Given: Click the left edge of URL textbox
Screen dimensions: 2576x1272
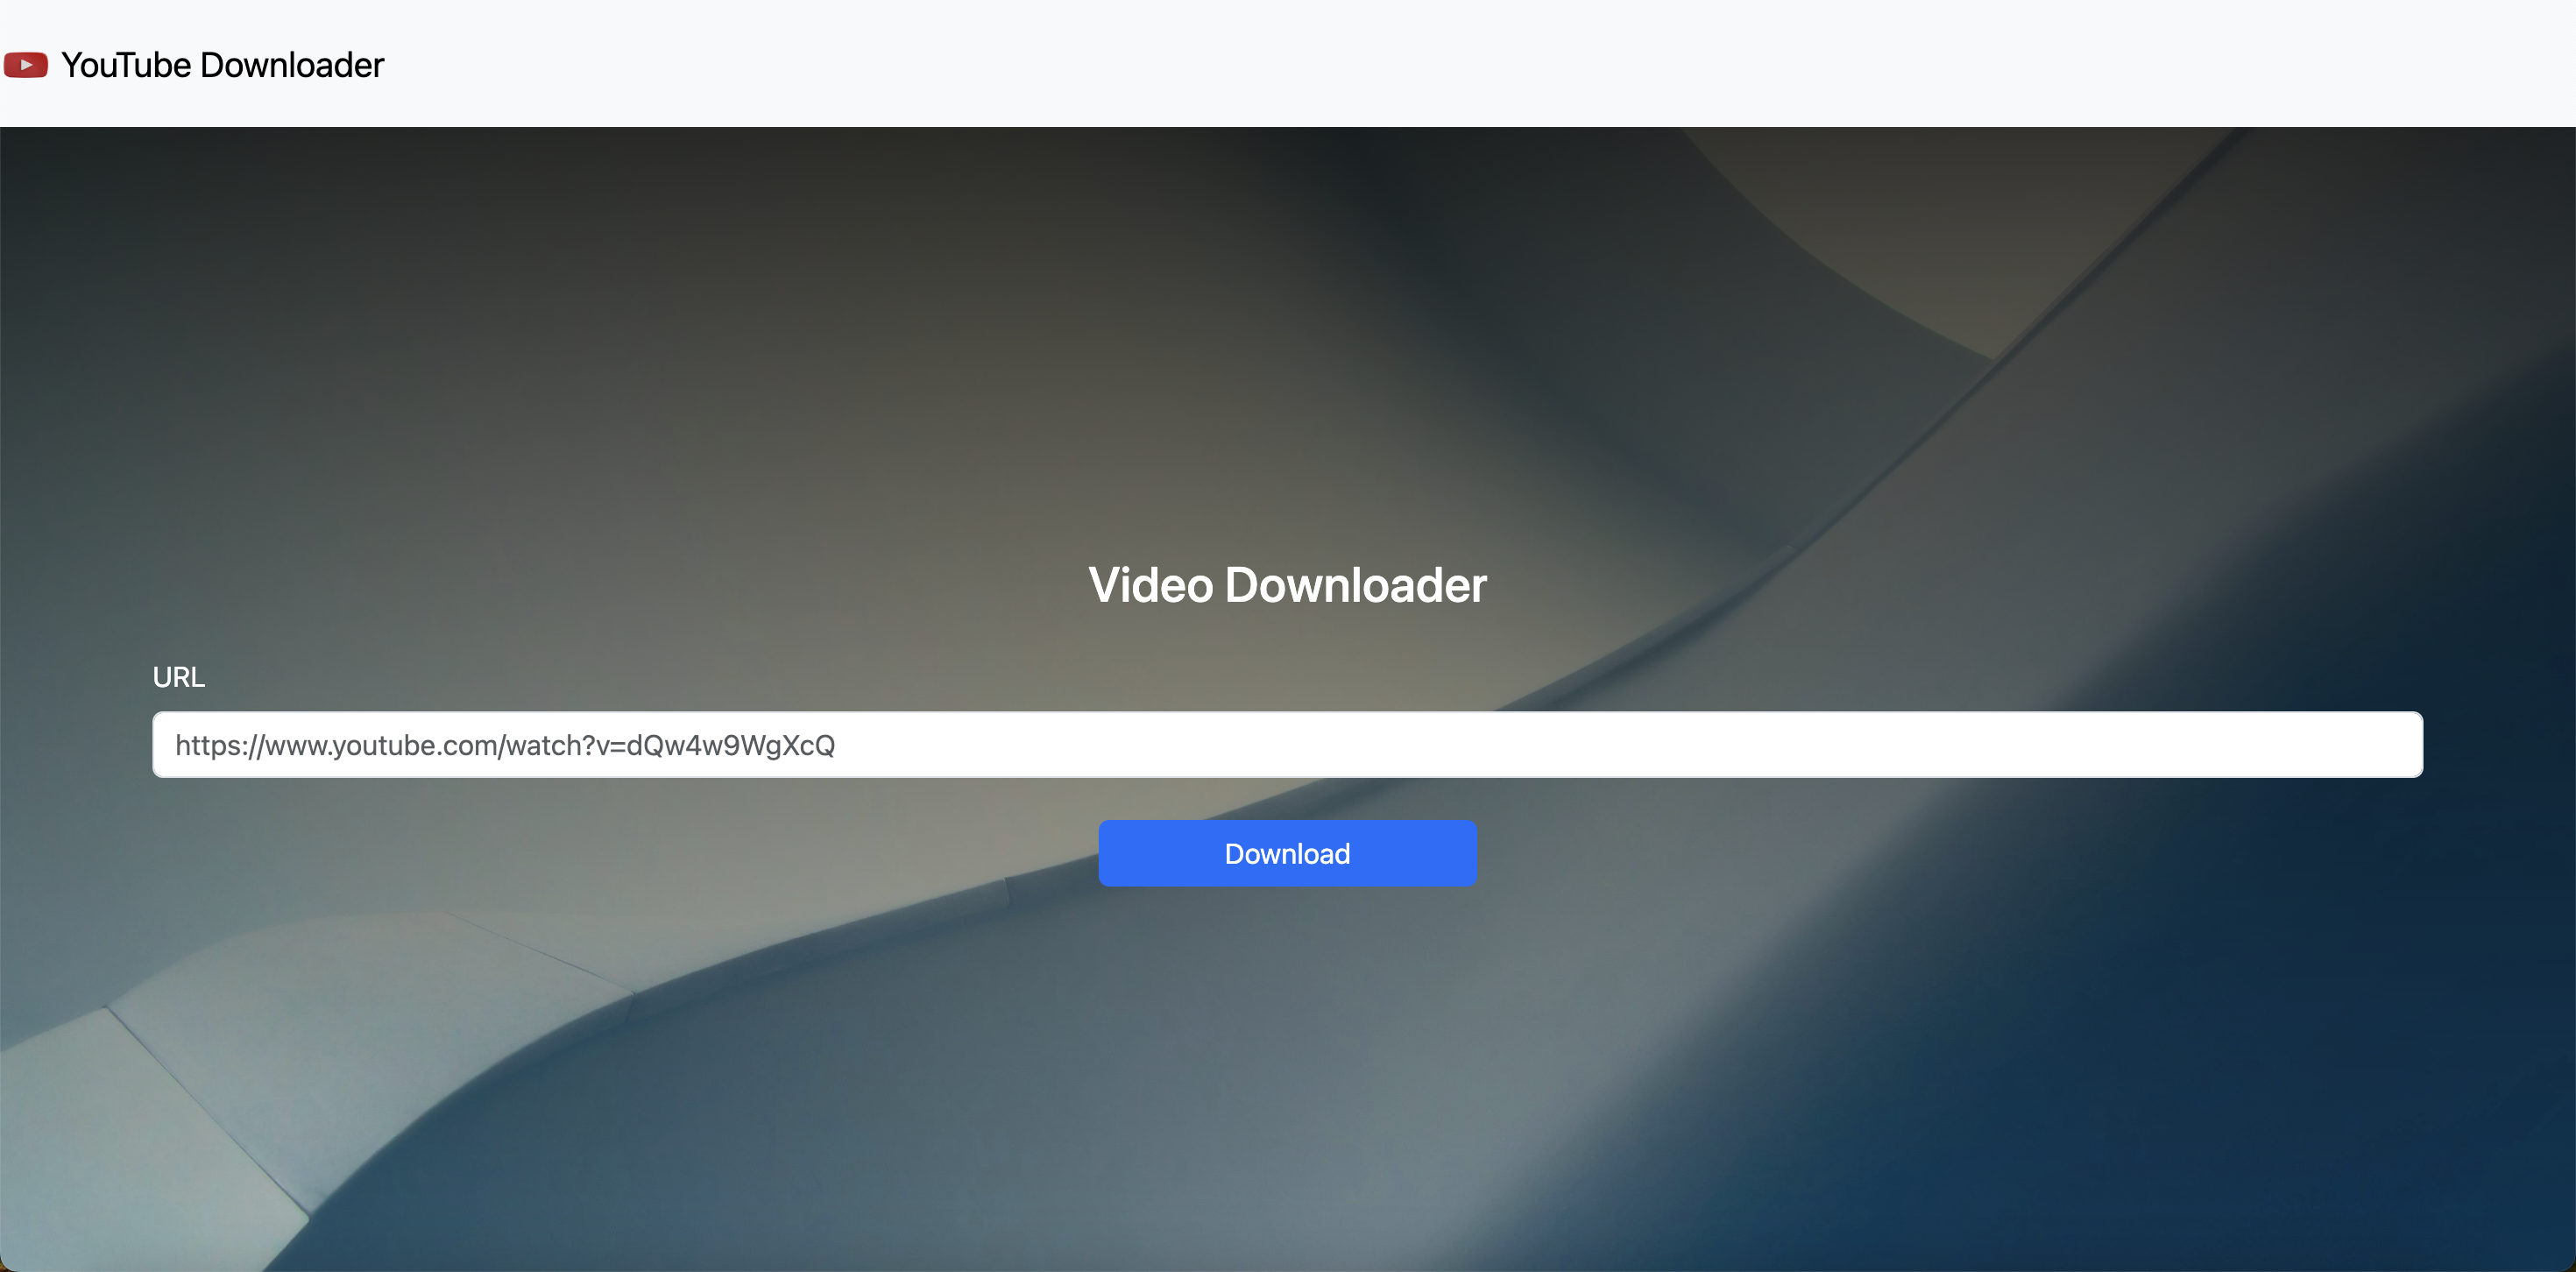Looking at the screenshot, I should click(x=162, y=744).
